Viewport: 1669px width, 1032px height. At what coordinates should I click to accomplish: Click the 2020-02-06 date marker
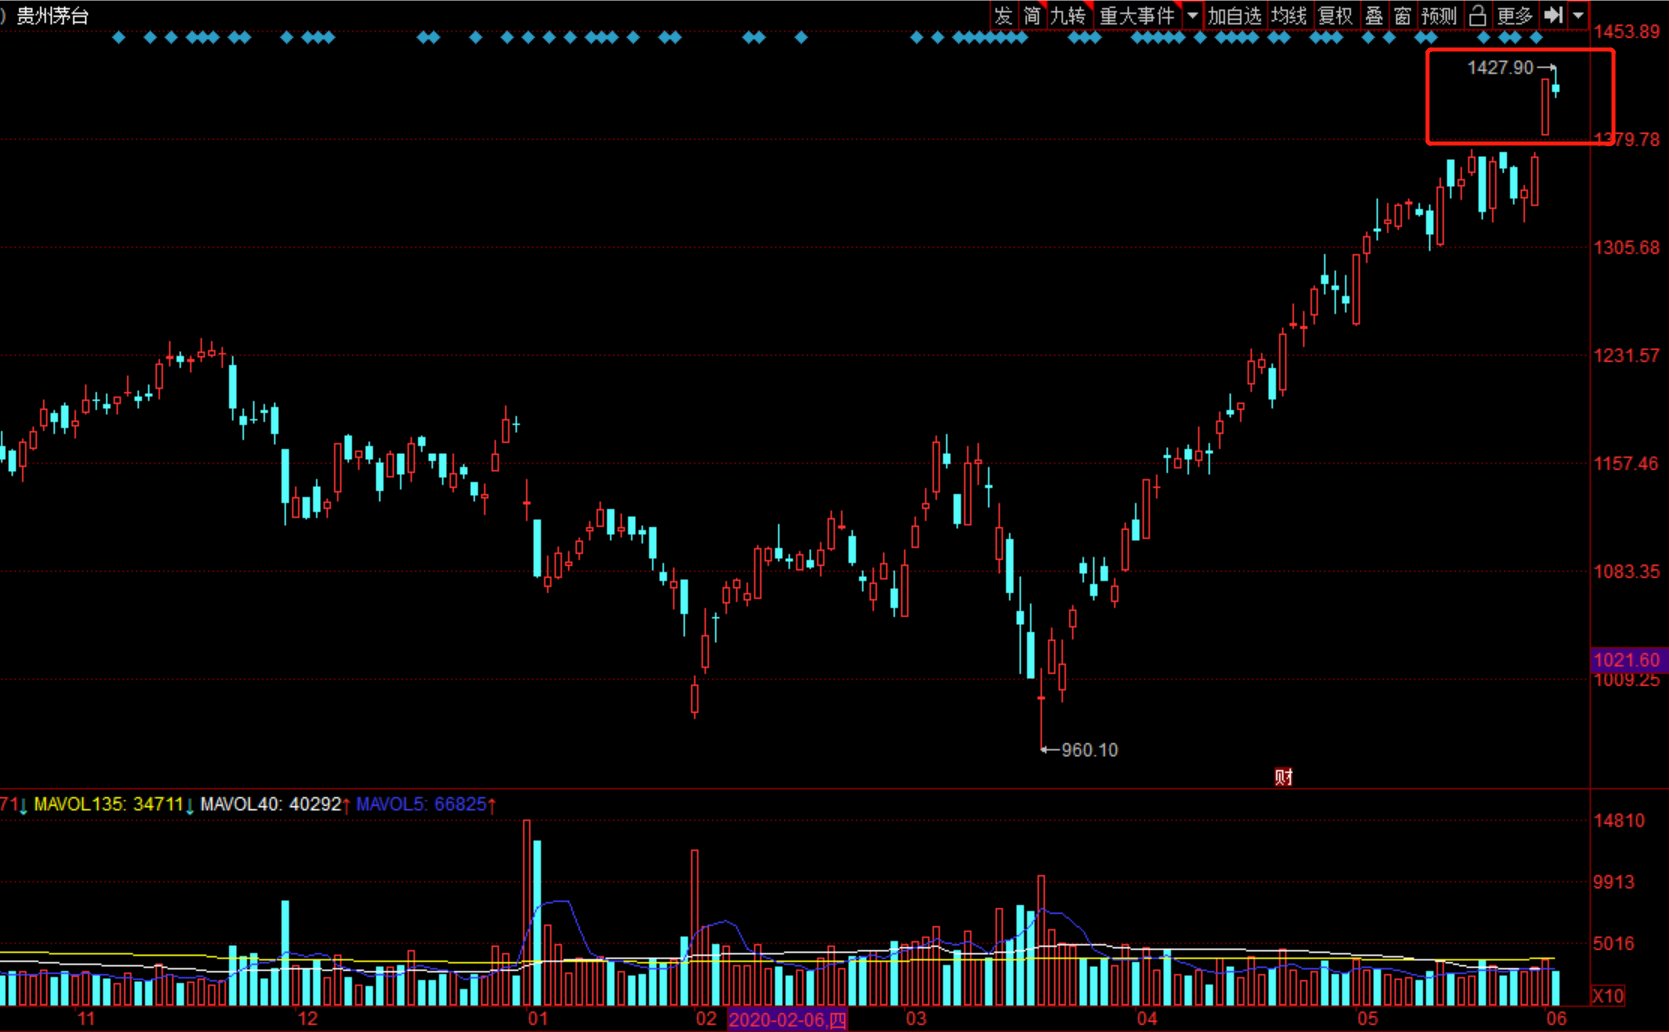pyautogui.click(x=788, y=1020)
